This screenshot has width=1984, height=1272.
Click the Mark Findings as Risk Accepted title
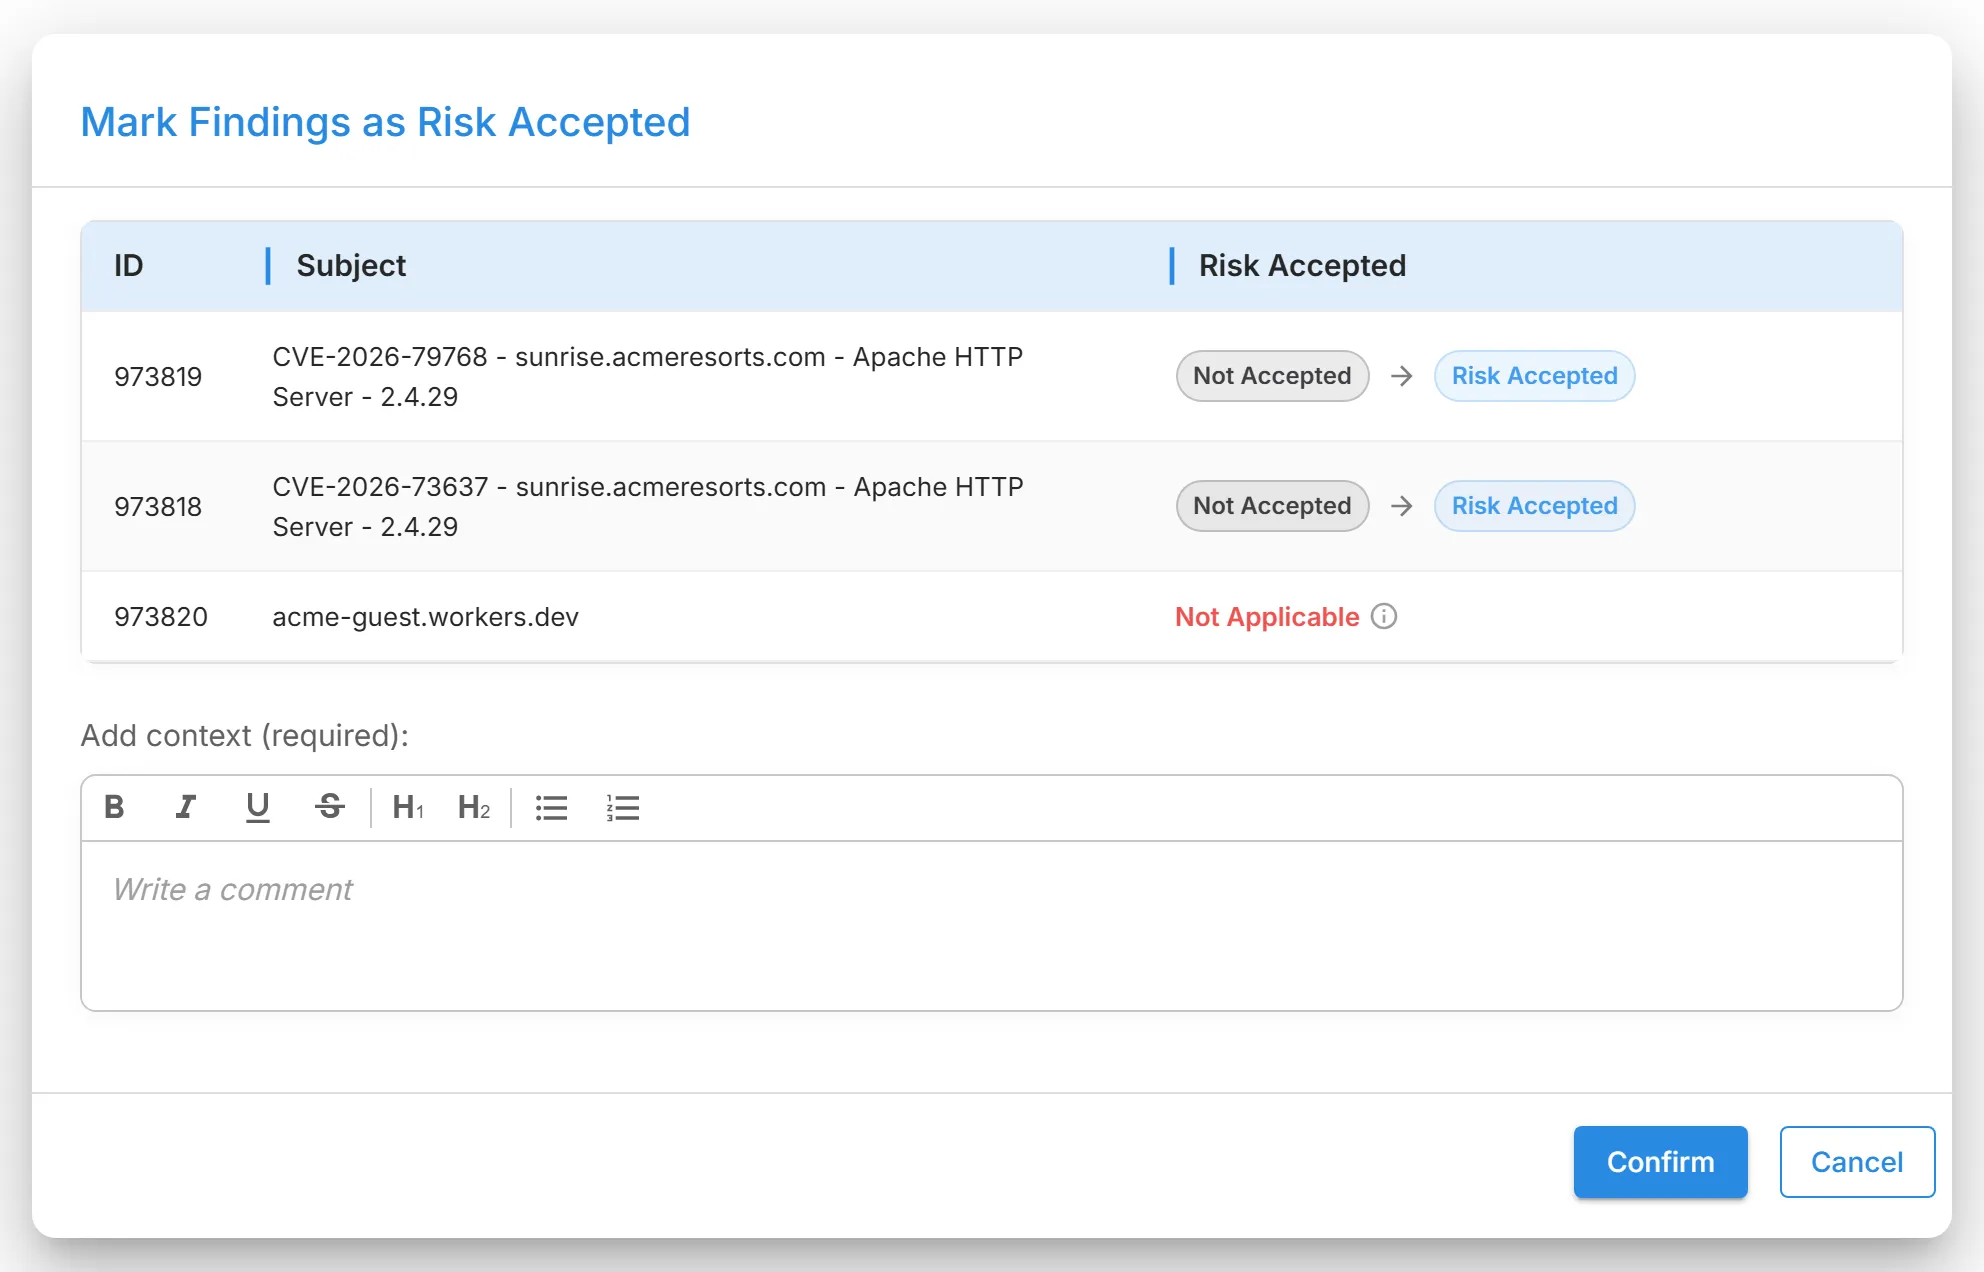coord(385,123)
